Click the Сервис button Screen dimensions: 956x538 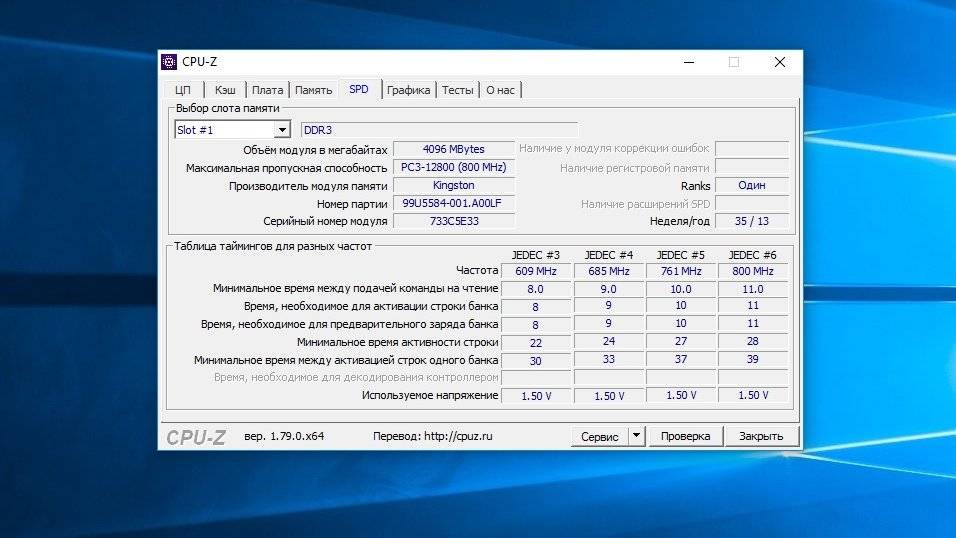pos(599,437)
